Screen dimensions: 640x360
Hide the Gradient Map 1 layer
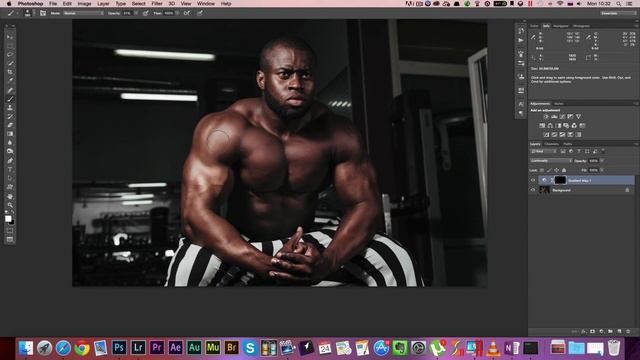(533, 180)
